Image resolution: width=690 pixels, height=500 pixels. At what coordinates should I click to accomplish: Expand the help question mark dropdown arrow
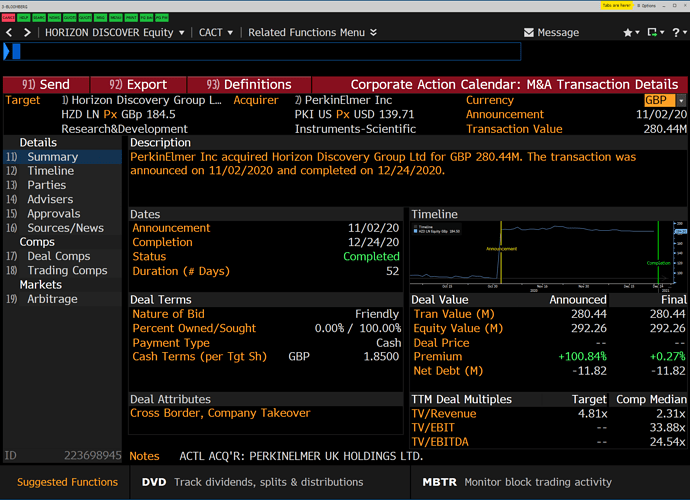685,33
